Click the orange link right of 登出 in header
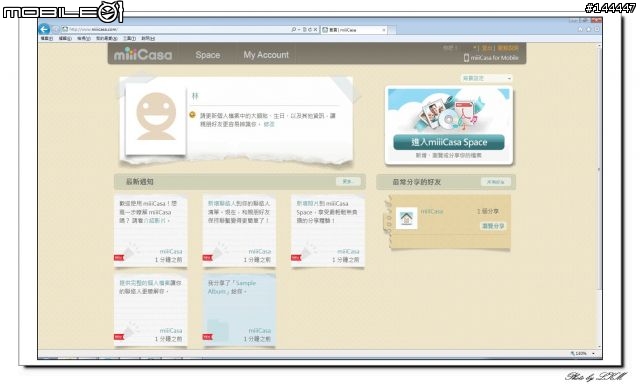 click(507, 48)
